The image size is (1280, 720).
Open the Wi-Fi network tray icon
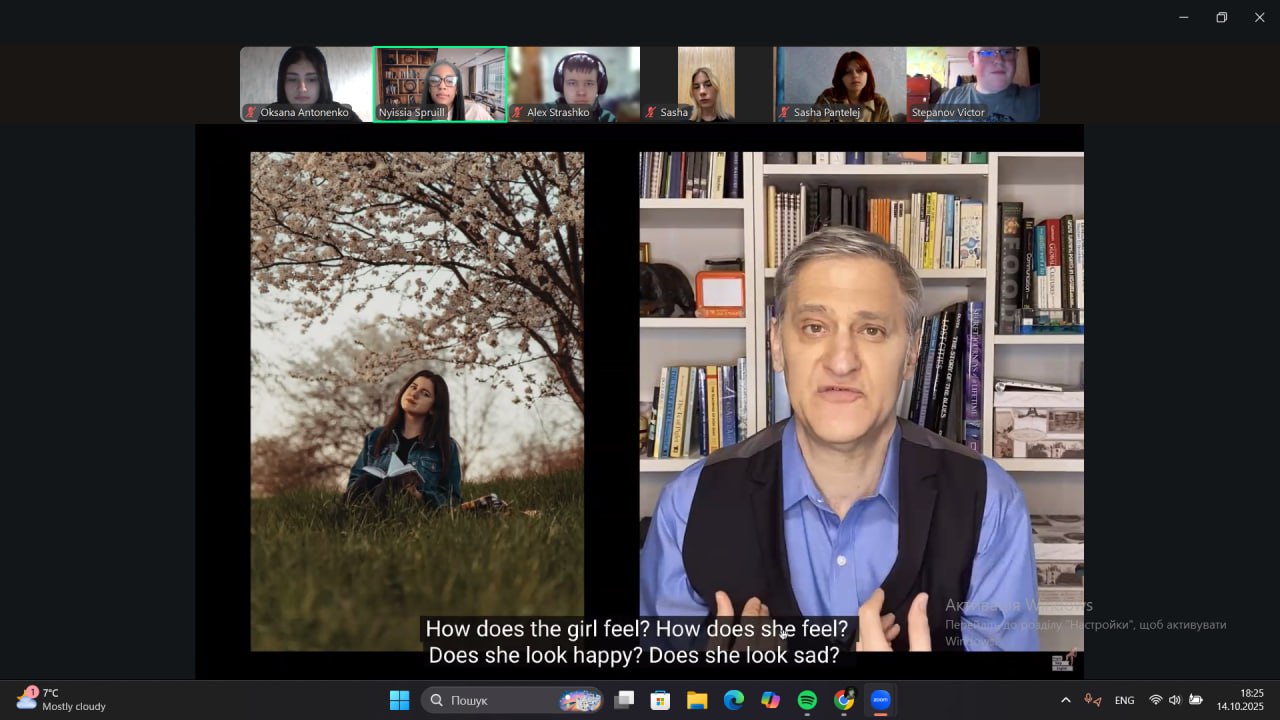click(x=1155, y=700)
